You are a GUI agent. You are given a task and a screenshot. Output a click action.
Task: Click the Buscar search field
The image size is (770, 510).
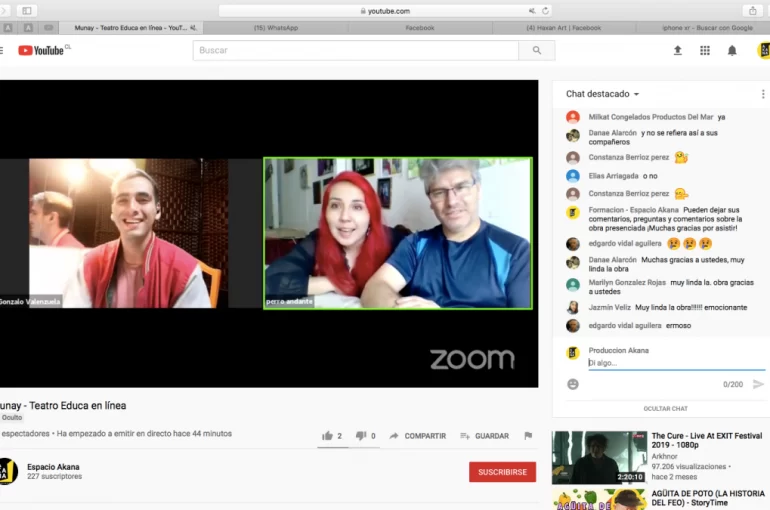pyautogui.click(x=356, y=50)
